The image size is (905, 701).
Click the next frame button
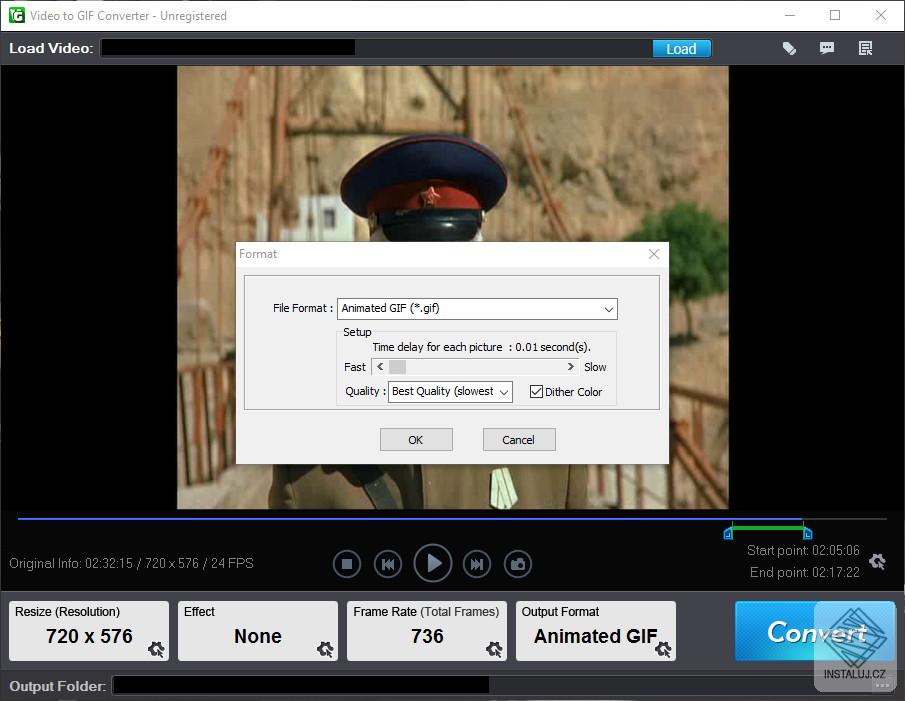pos(477,564)
